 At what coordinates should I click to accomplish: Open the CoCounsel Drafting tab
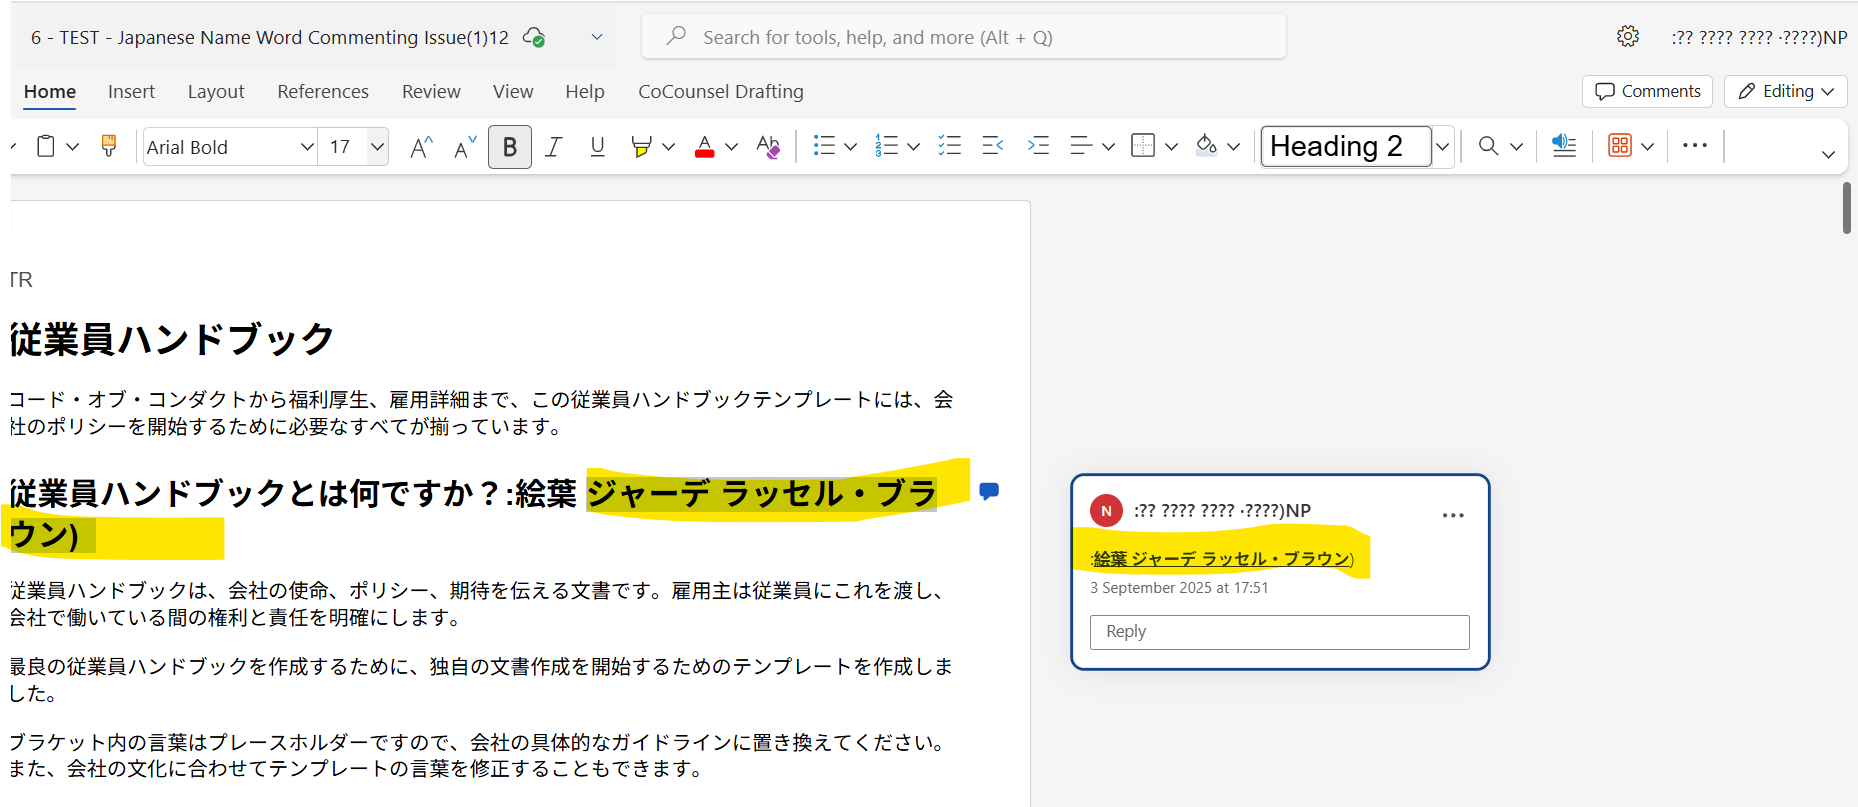(x=721, y=91)
